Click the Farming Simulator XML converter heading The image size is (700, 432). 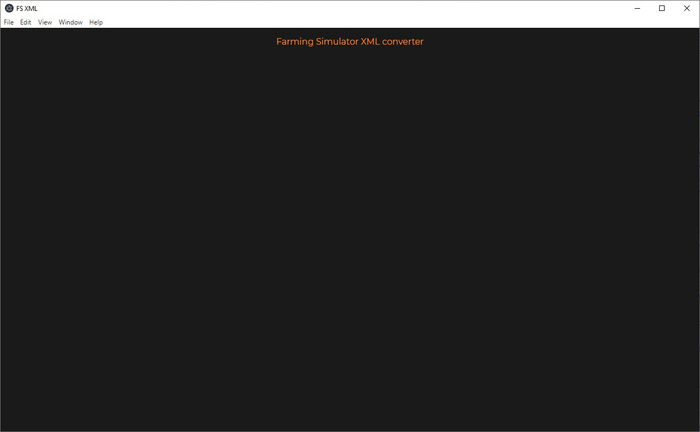click(x=350, y=42)
